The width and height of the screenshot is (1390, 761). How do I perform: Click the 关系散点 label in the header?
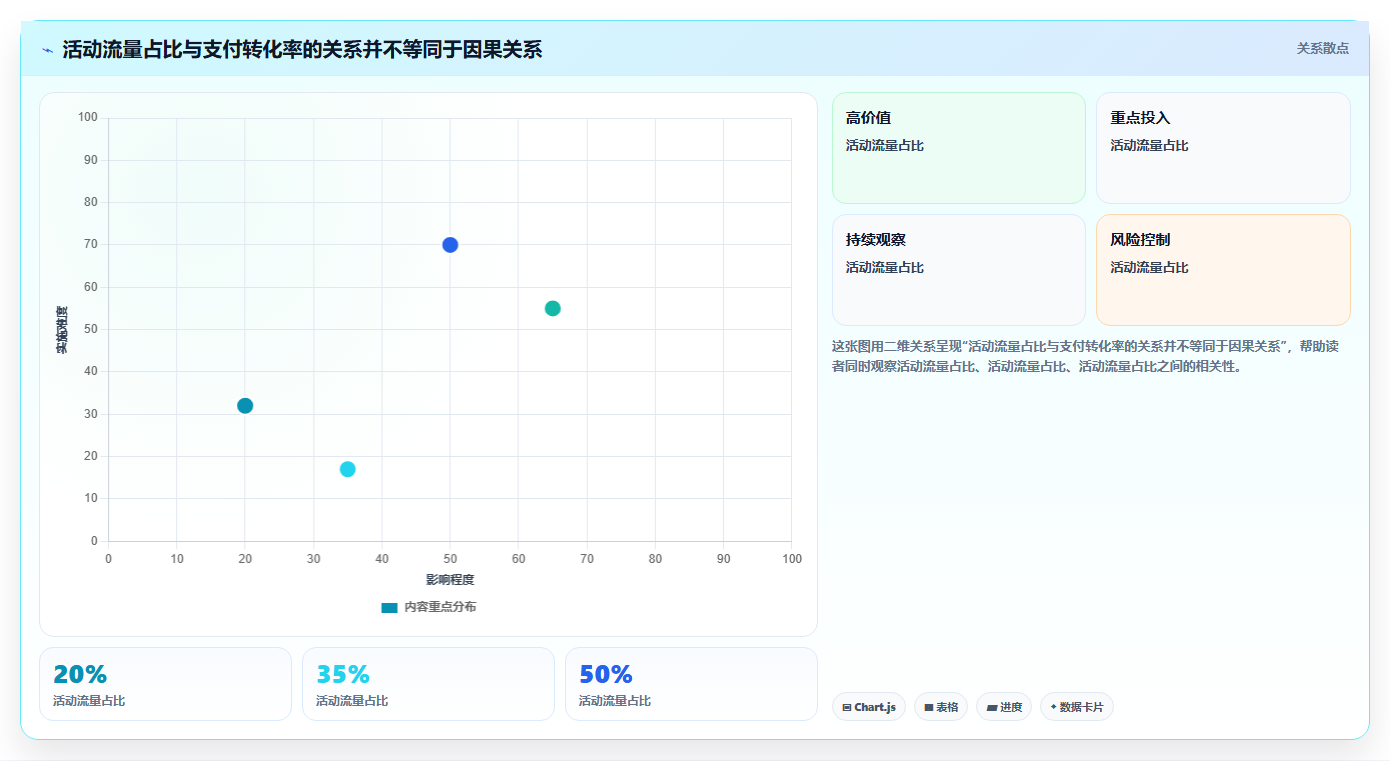click(1323, 48)
